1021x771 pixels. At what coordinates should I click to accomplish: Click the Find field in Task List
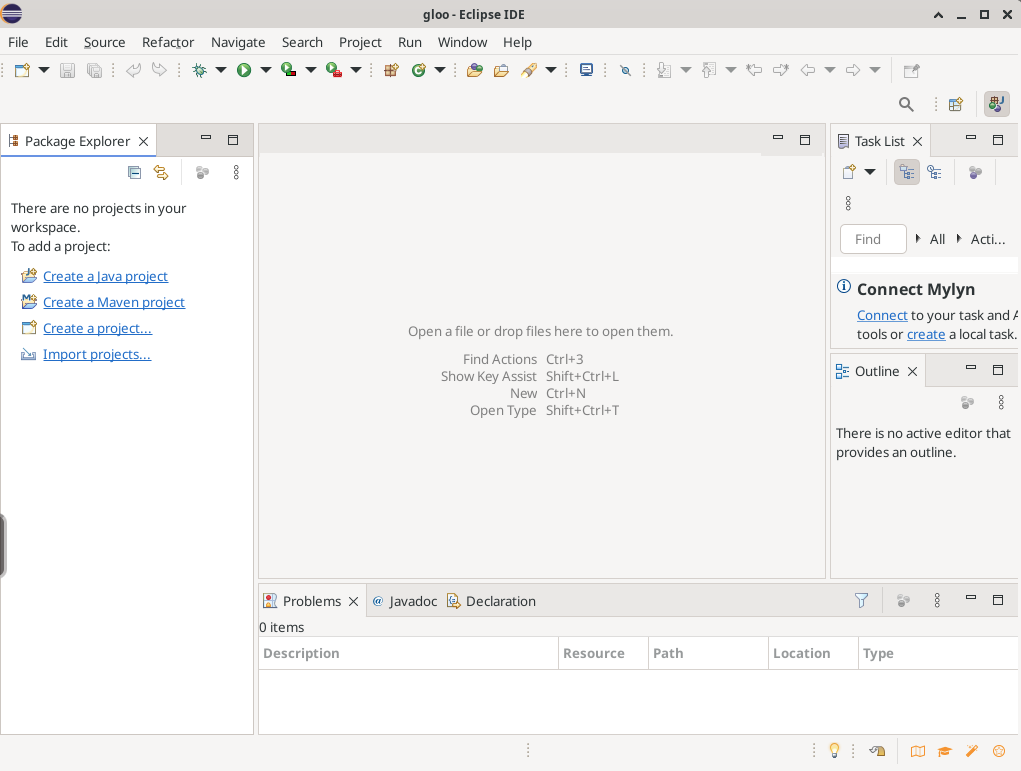coord(873,239)
